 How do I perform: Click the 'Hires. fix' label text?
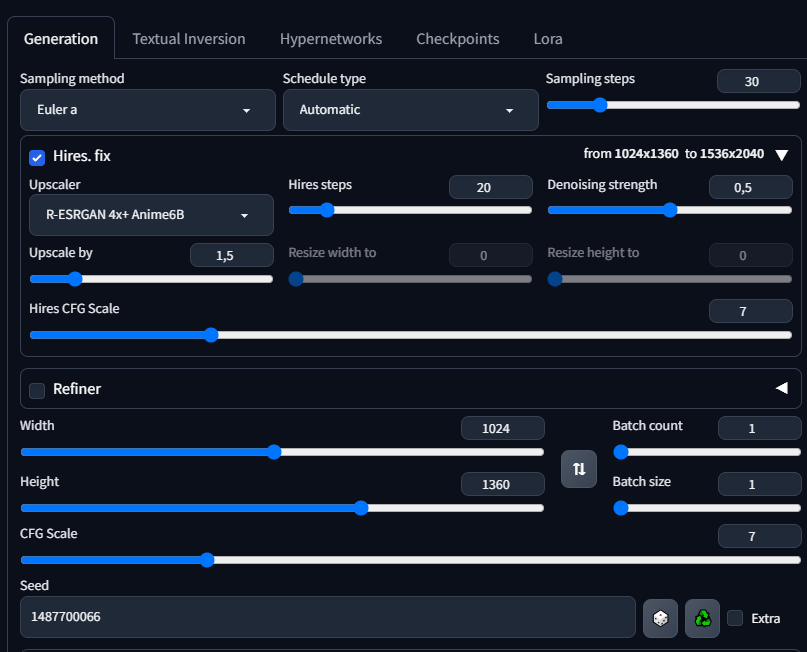(82, 156)
